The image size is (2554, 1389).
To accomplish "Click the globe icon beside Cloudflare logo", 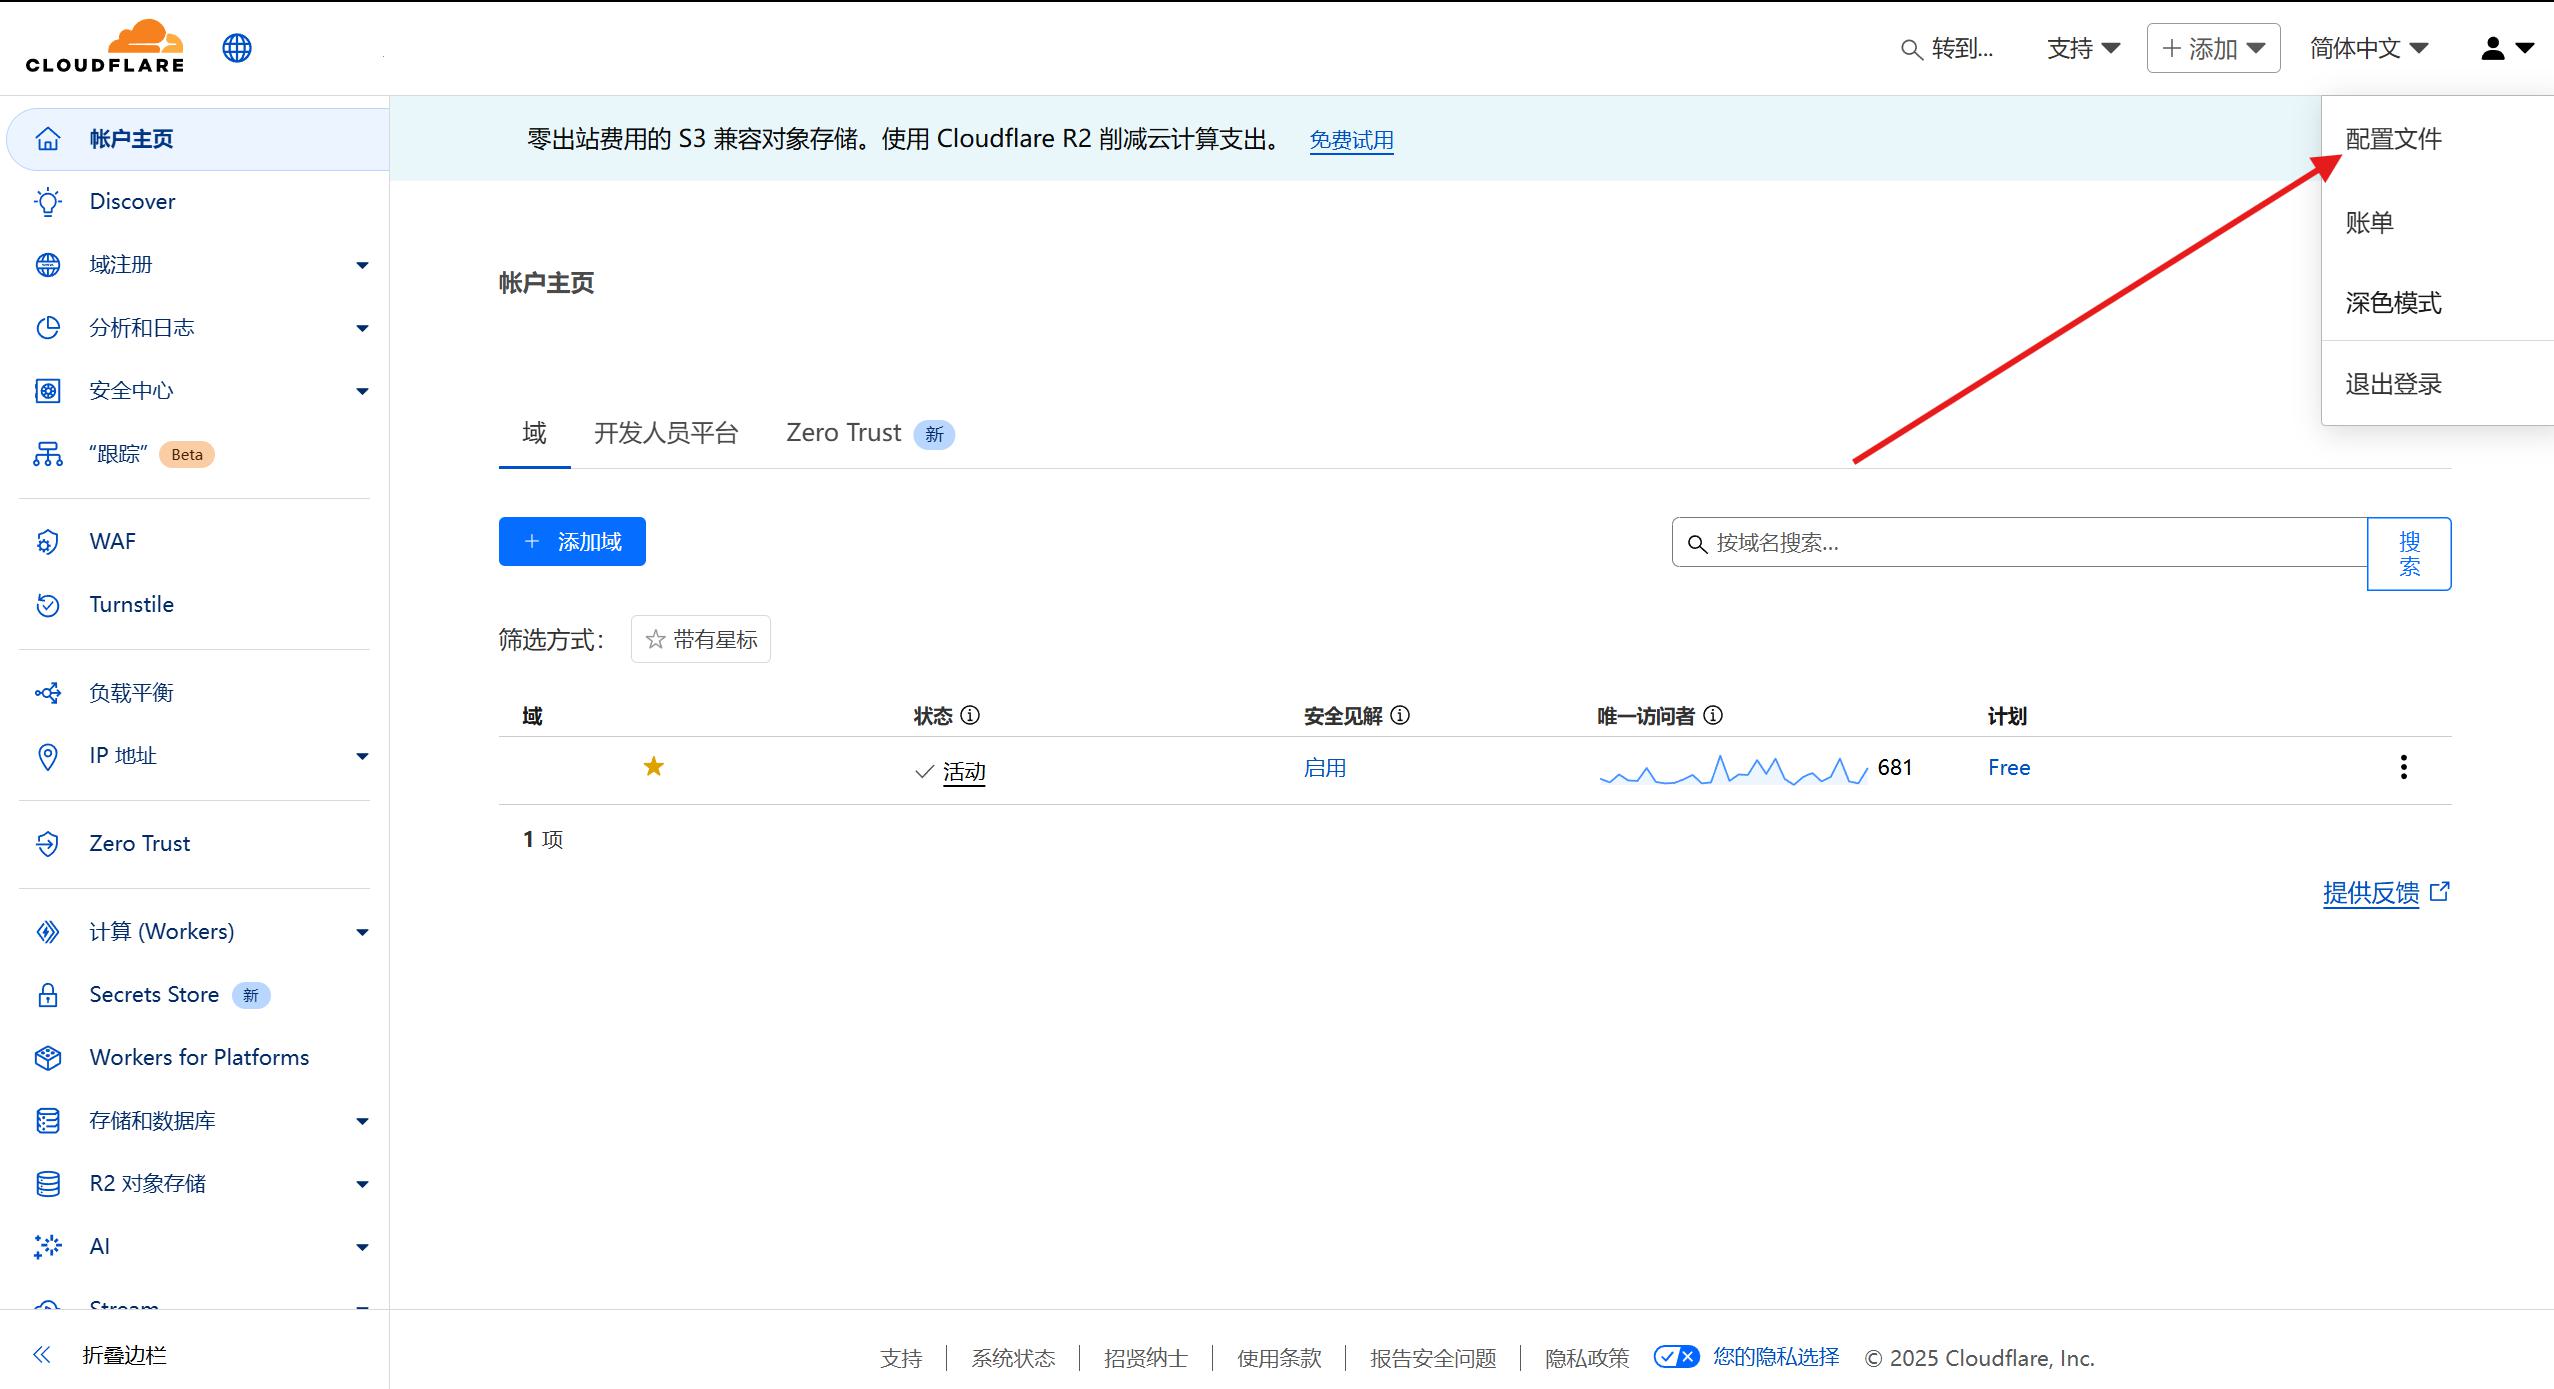I will coord(237,48).
